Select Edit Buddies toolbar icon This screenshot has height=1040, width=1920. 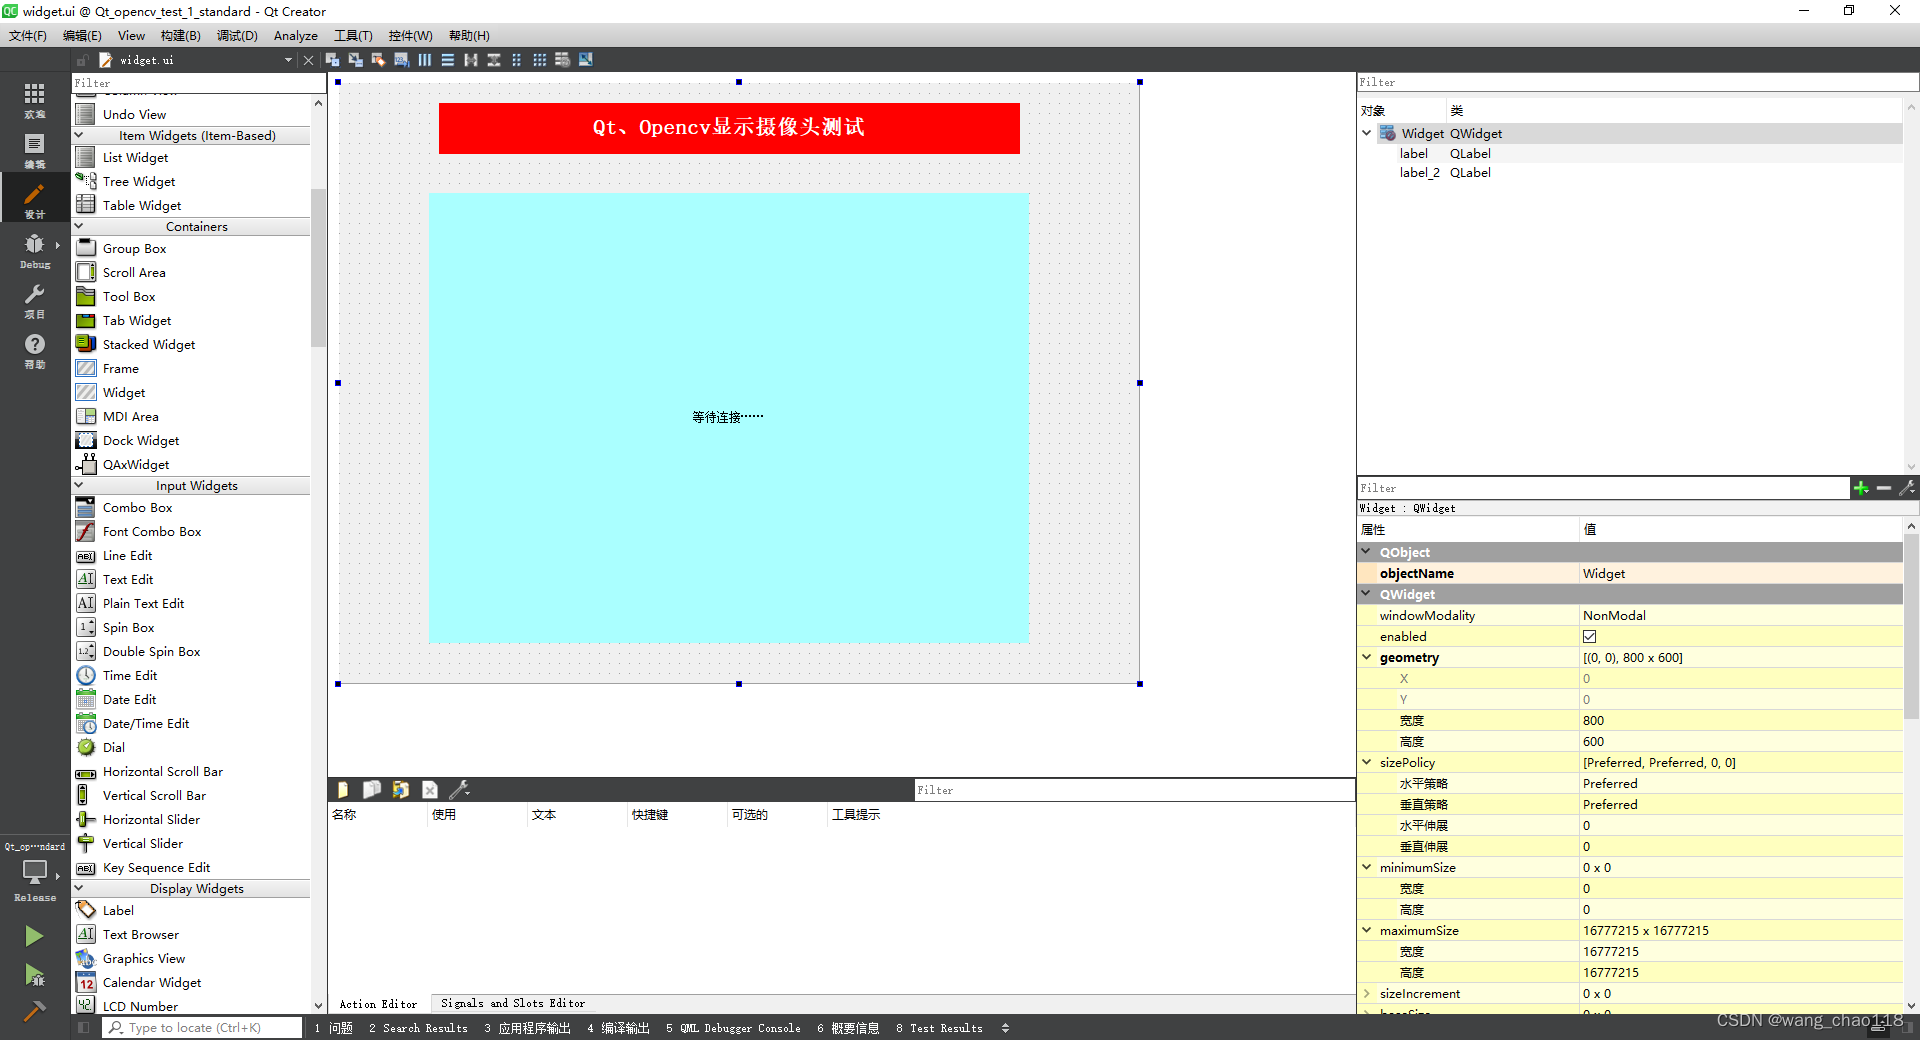(378, 60)
